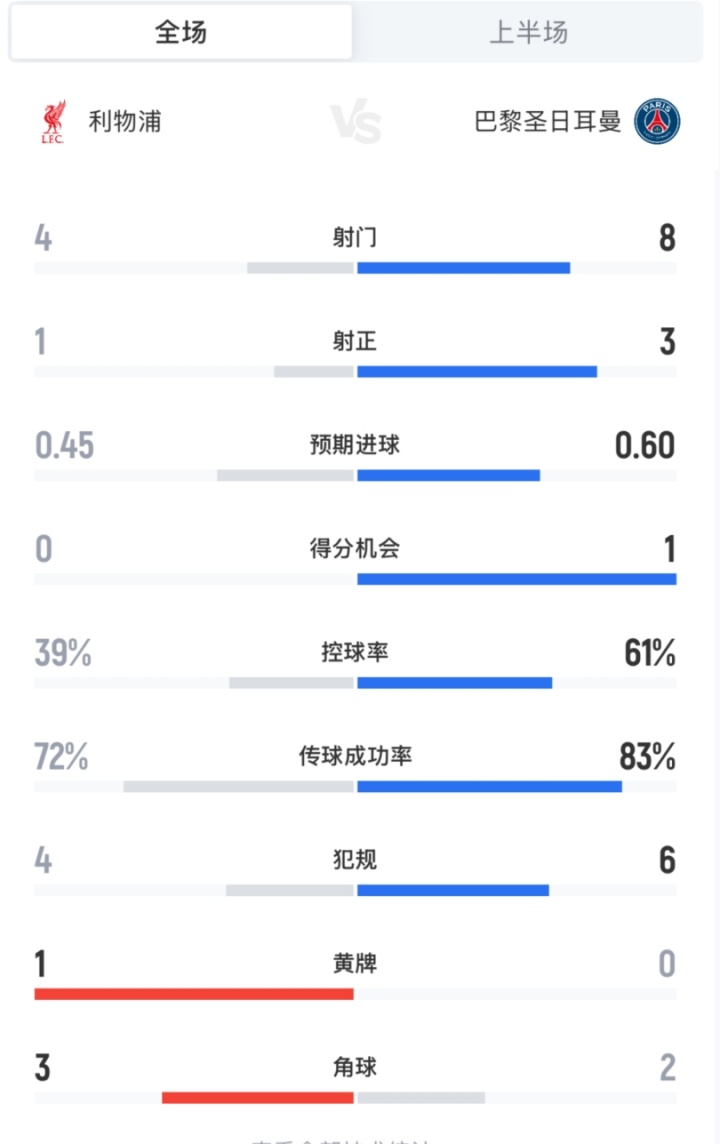This screenshot has width=720, height=1144.
Task: Click the 预期进球 stat label
Action: click(x=355, y=445)
